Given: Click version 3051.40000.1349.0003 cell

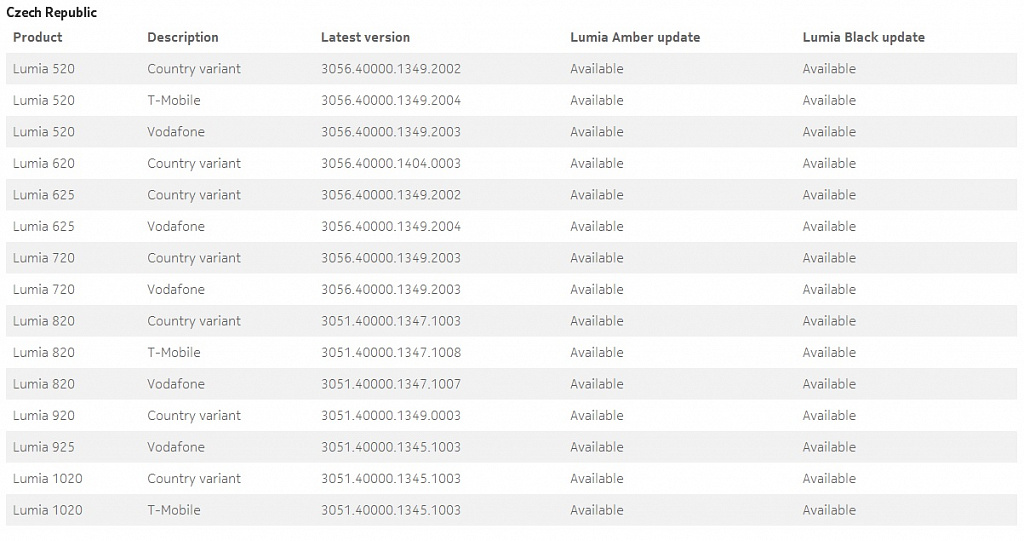Looking at the screenshot, I should coord(391,416).
